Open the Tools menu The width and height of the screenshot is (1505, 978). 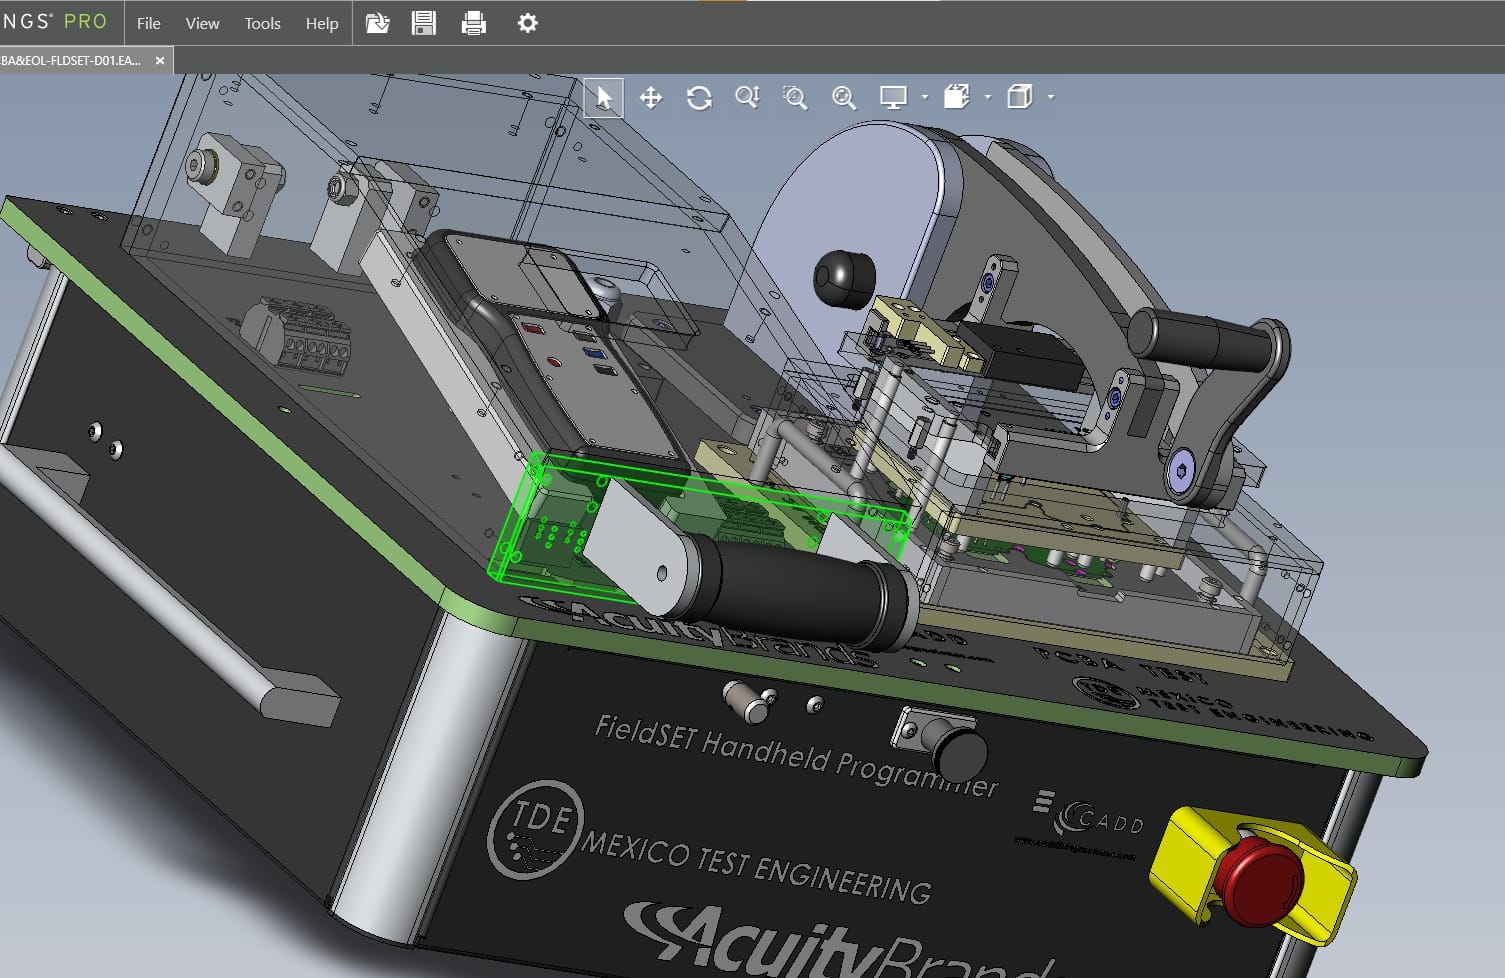coord(262,23)
